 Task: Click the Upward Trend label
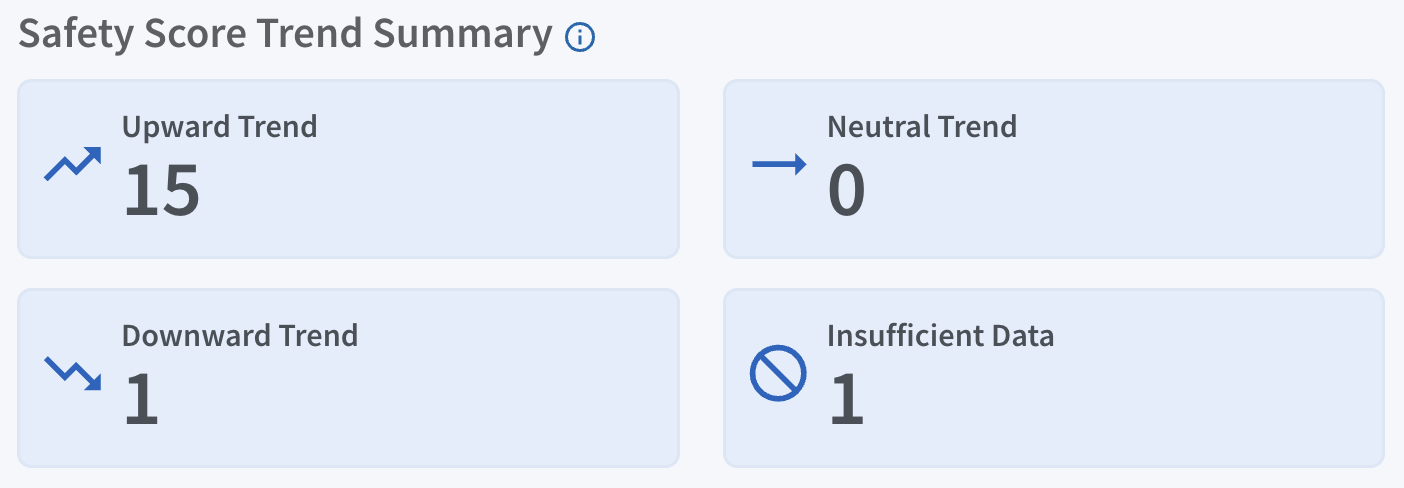pyautogui.click(x=219, y=127)
